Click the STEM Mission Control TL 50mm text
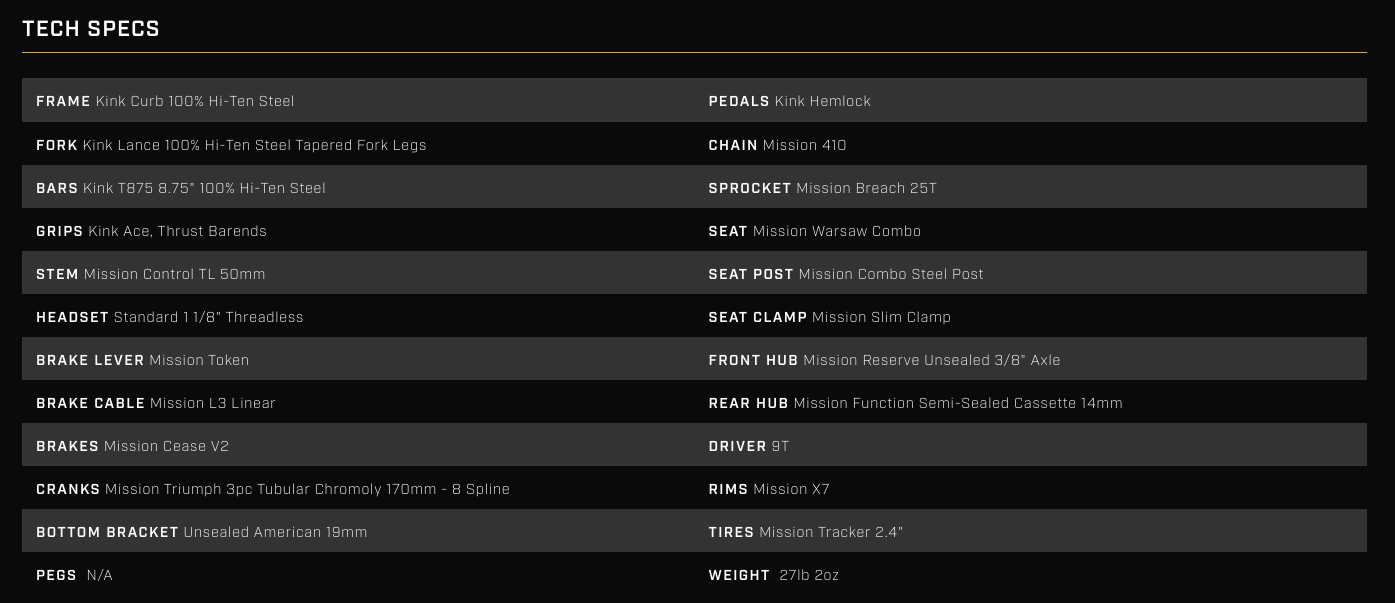Viewport: 1395px width, 603px height. pyautogui.click(x=151, y=274)
